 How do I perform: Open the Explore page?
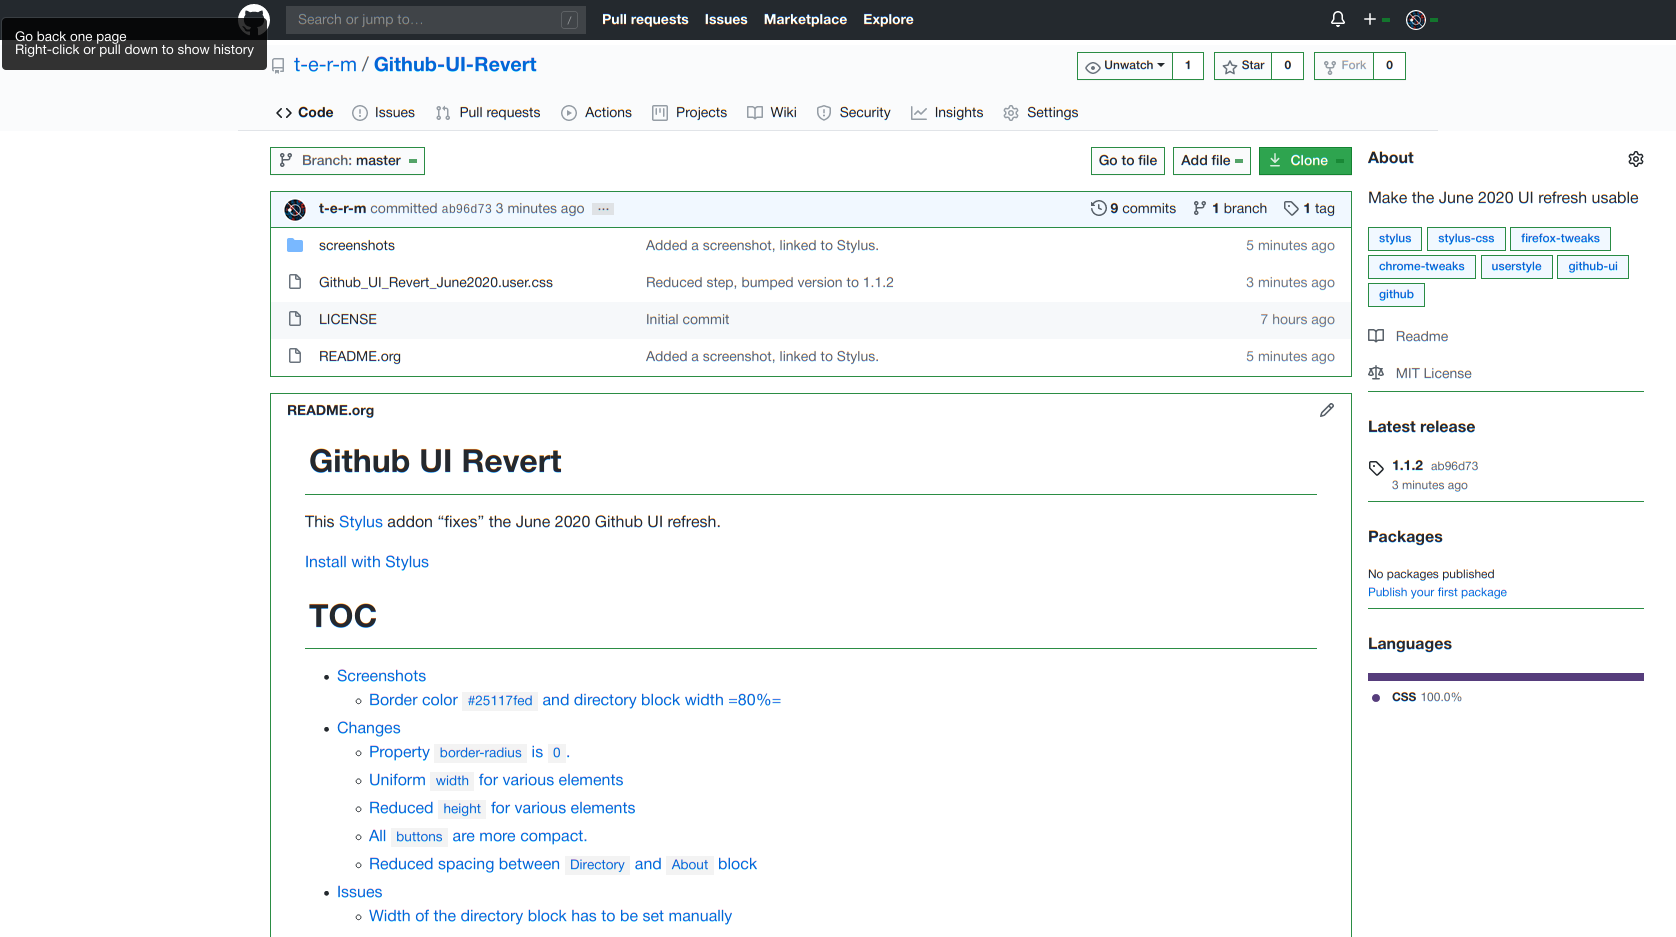pyautogui.click(x=888, y=19)
